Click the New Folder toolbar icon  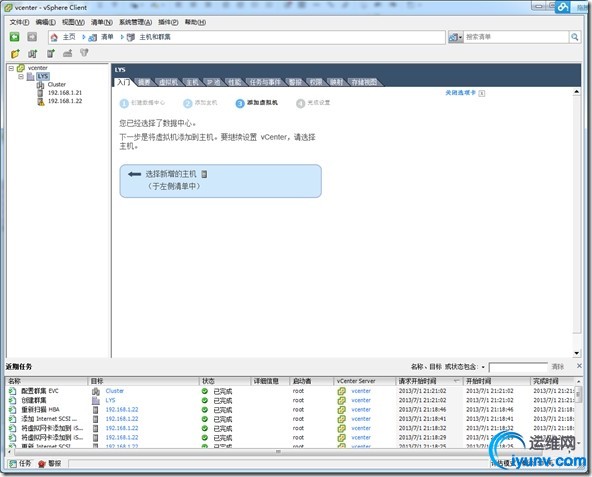click(15, 53)
